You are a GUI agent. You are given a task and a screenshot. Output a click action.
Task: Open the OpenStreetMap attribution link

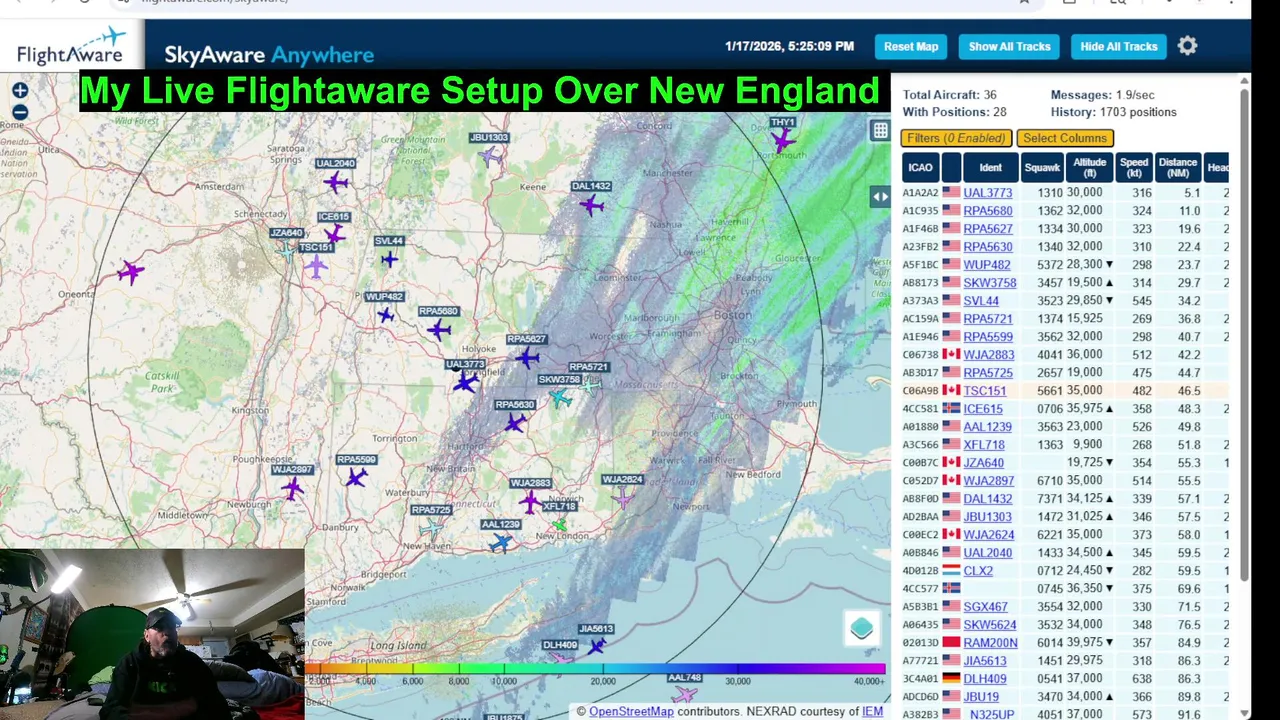tap(631, 711)
